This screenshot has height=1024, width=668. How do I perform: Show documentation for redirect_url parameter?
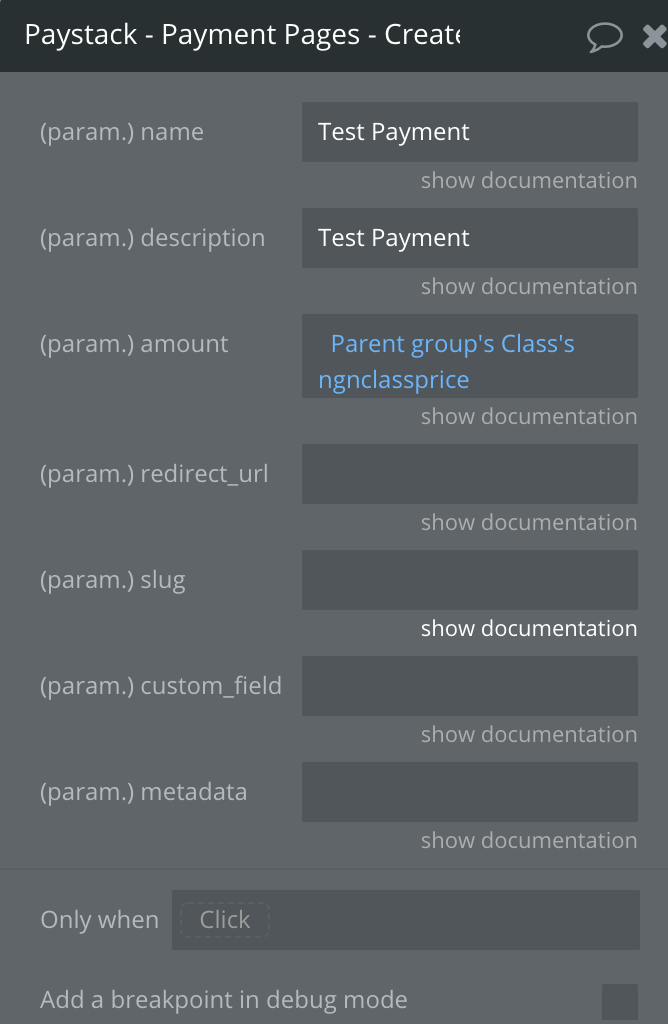(529, 522)
